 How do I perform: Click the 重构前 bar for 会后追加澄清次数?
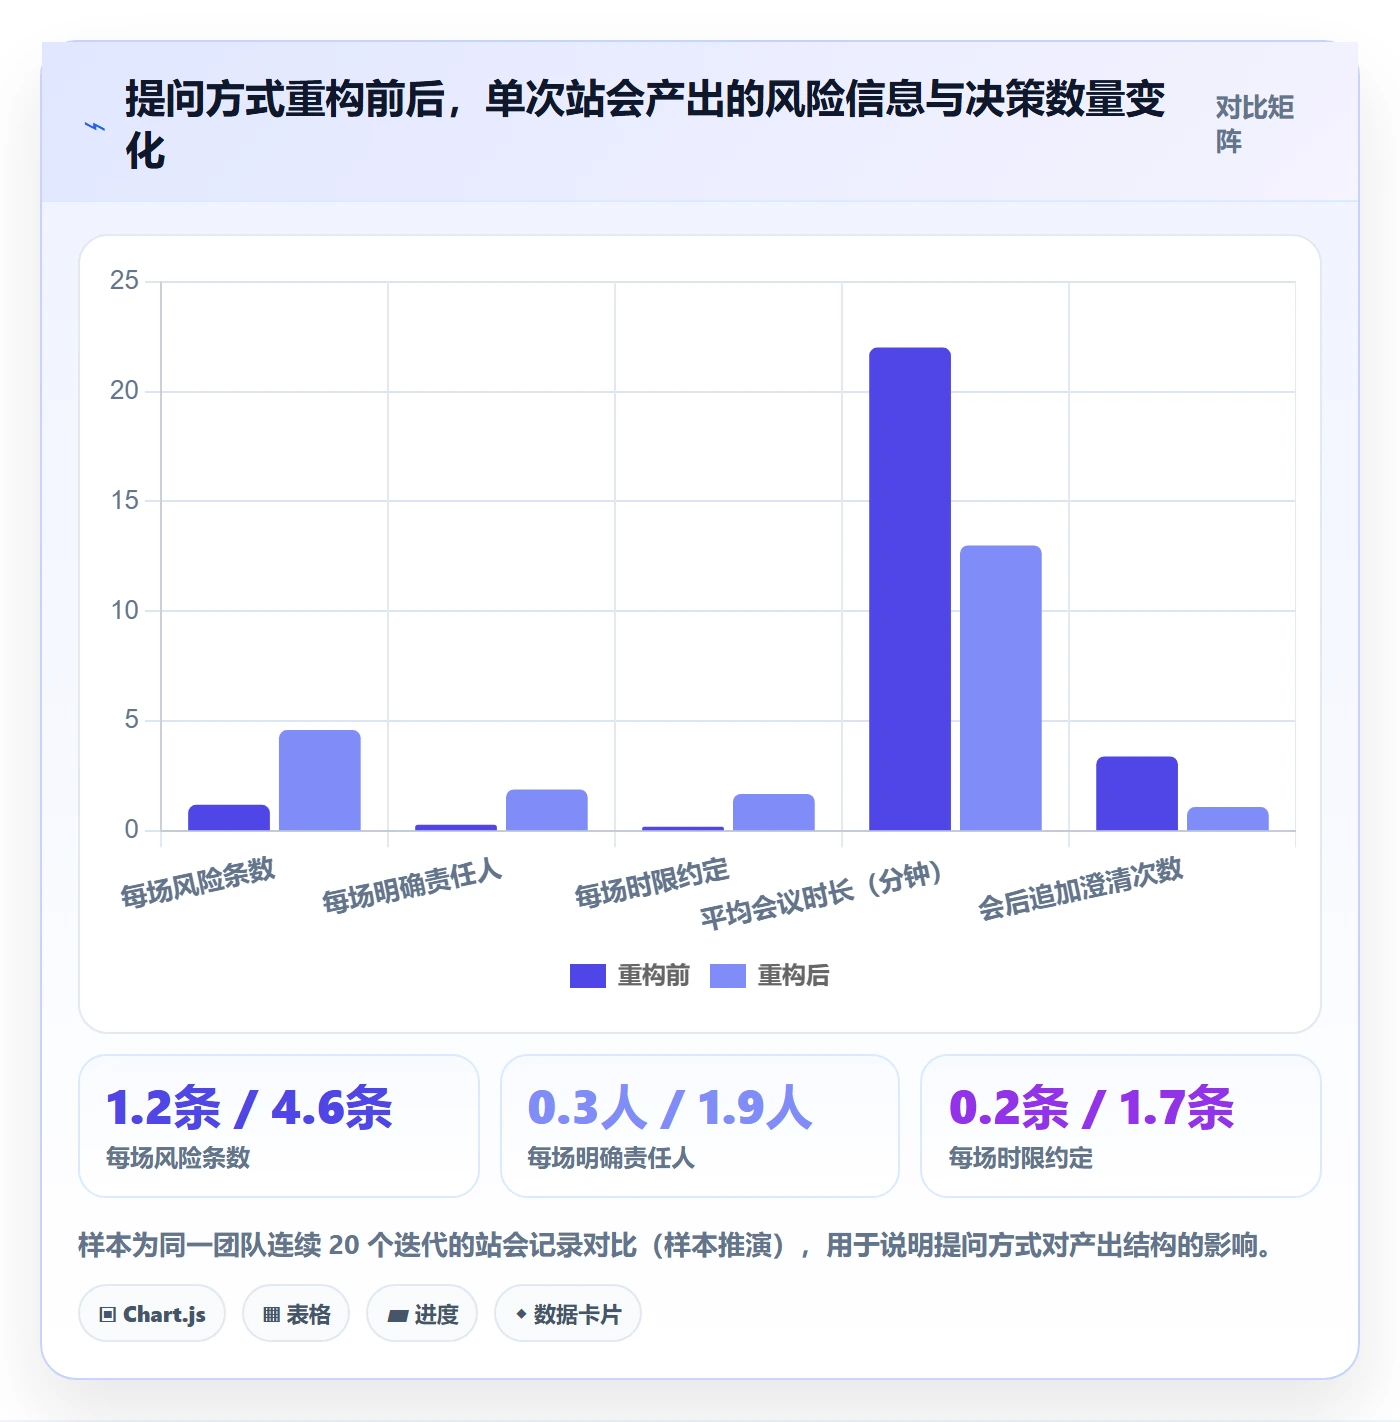click(1137, 793)
